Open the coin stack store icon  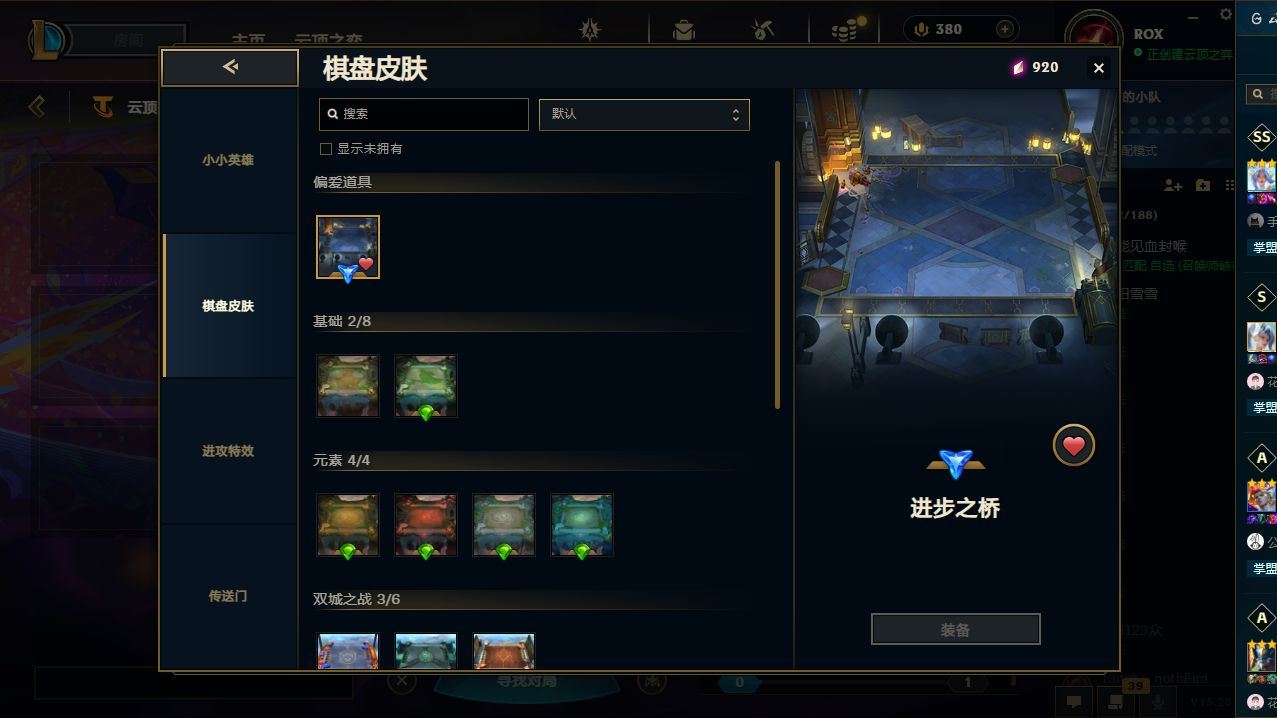click(x=846, y=30)
